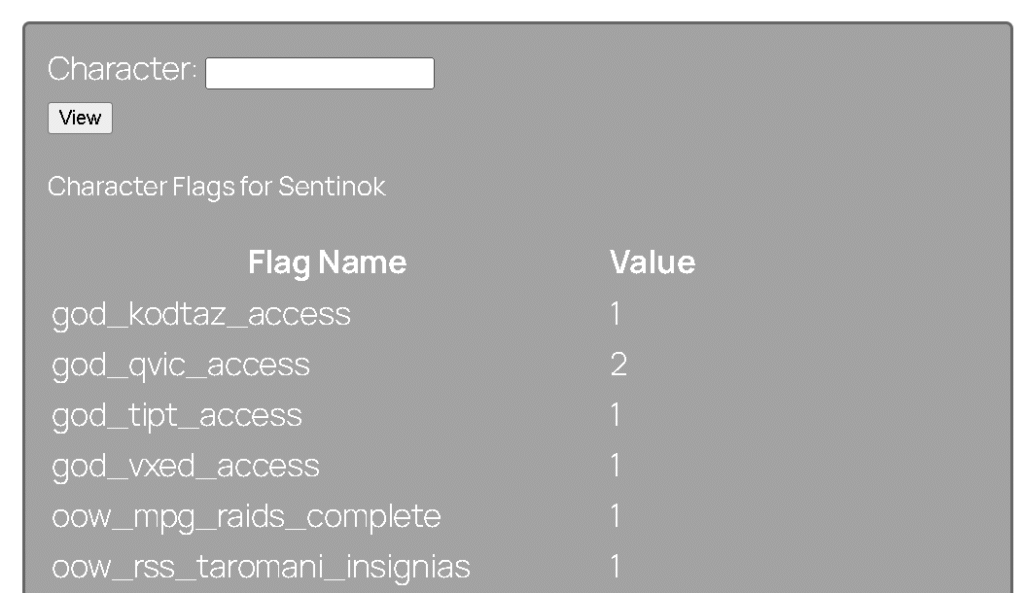Click the Flag Name column header
This screenshot has height=593, width=1024.
326,263
